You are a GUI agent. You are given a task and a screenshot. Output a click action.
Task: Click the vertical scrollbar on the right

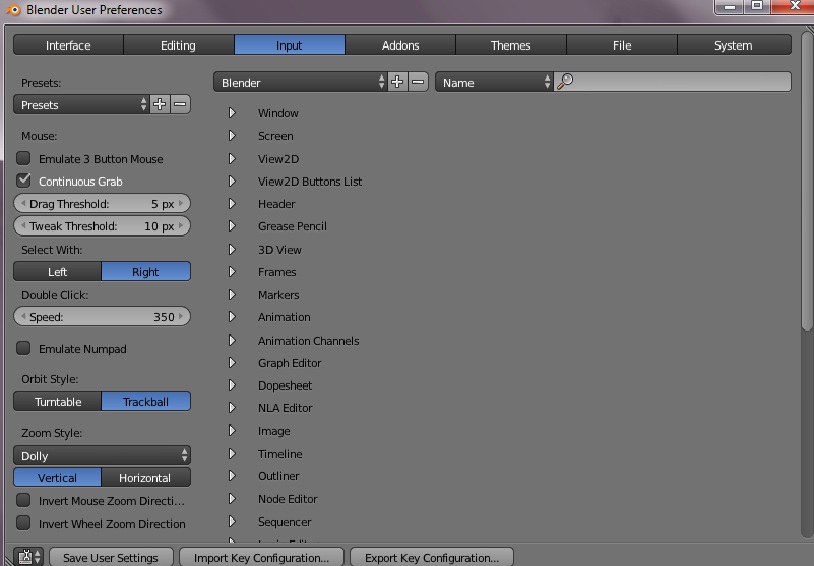[807, 180]
